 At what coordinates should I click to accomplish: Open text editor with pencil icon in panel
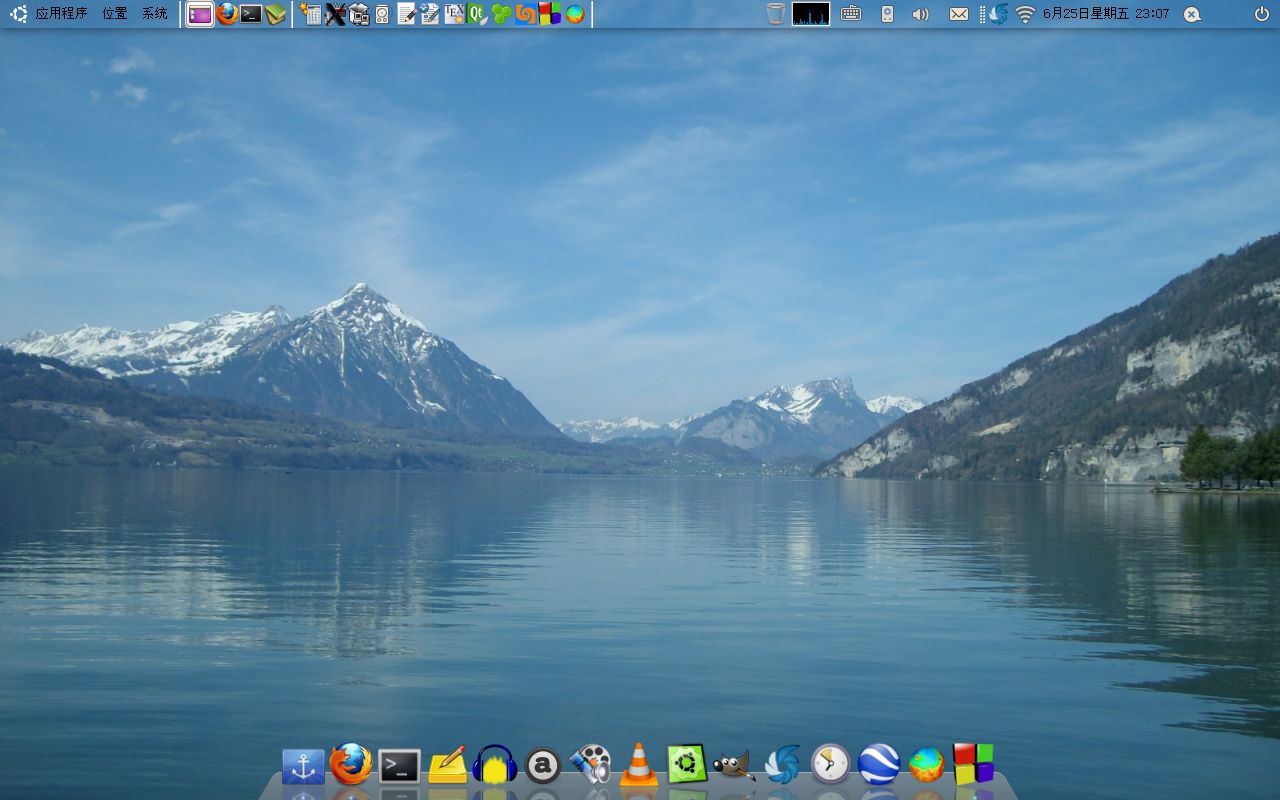tap(406, 14)
